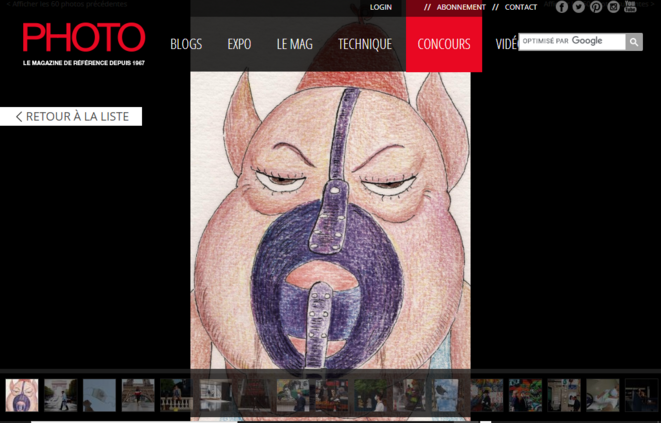Open the Eiffel Tower thumbnail
This screenshot has width=661, height=423.
point(138,395)
